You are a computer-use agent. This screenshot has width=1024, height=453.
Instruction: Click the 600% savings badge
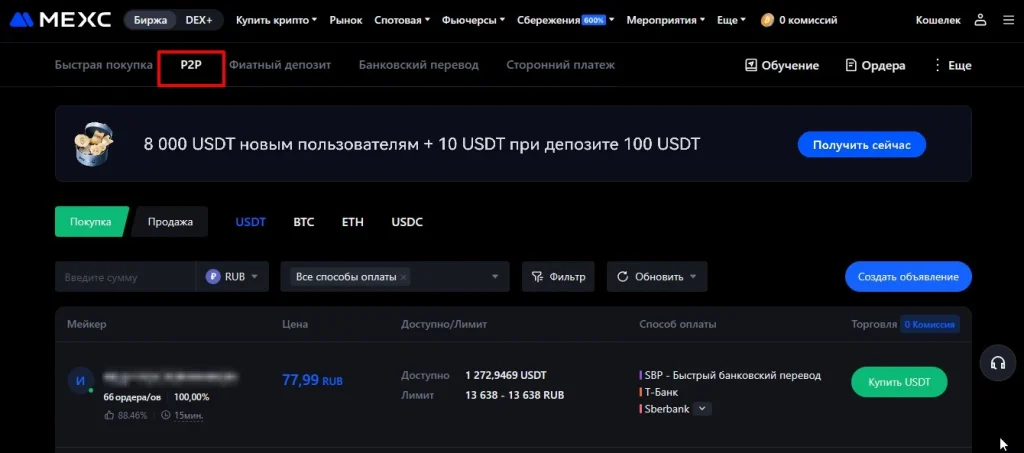coord(594,20)
